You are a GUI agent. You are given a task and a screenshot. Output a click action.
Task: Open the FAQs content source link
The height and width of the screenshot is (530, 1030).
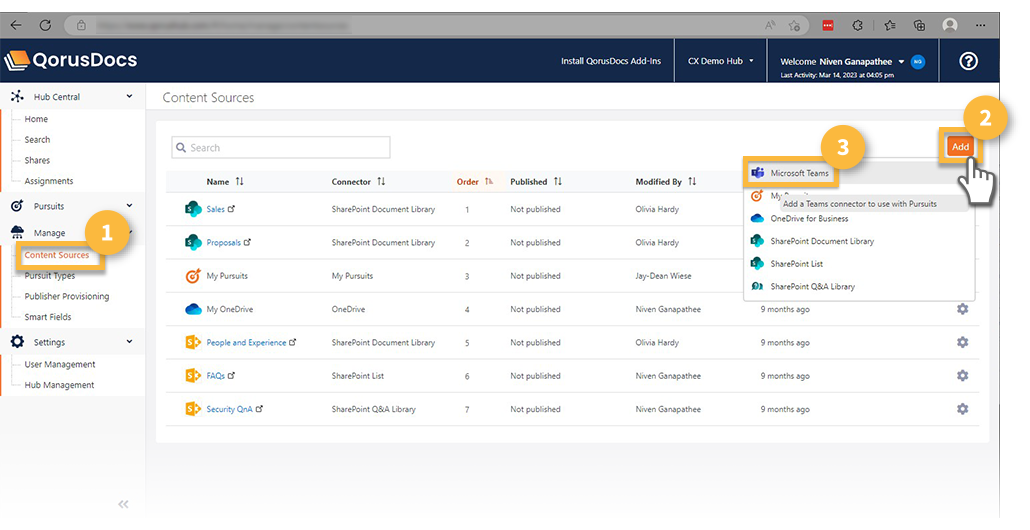coord(215,376)
